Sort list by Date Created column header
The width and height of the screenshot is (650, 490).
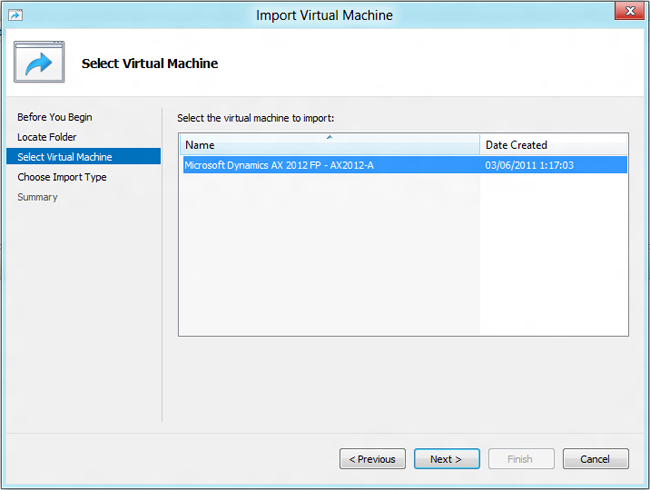tap(553, 145)
